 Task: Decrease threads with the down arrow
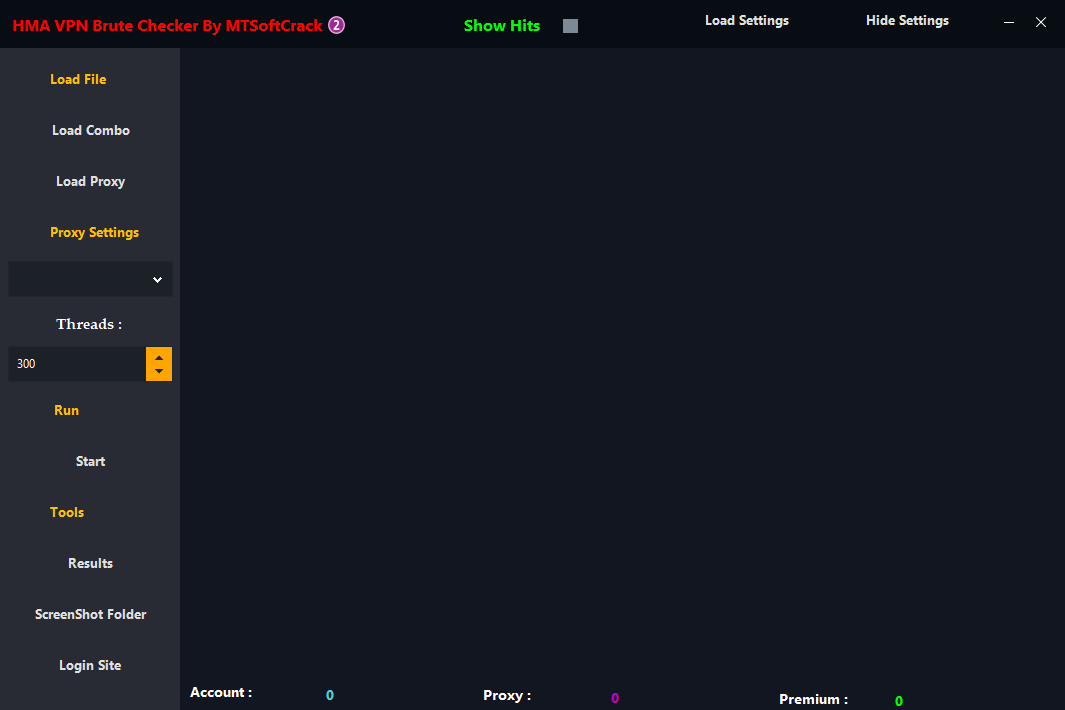pyautogui.click(x=159, y=372)
